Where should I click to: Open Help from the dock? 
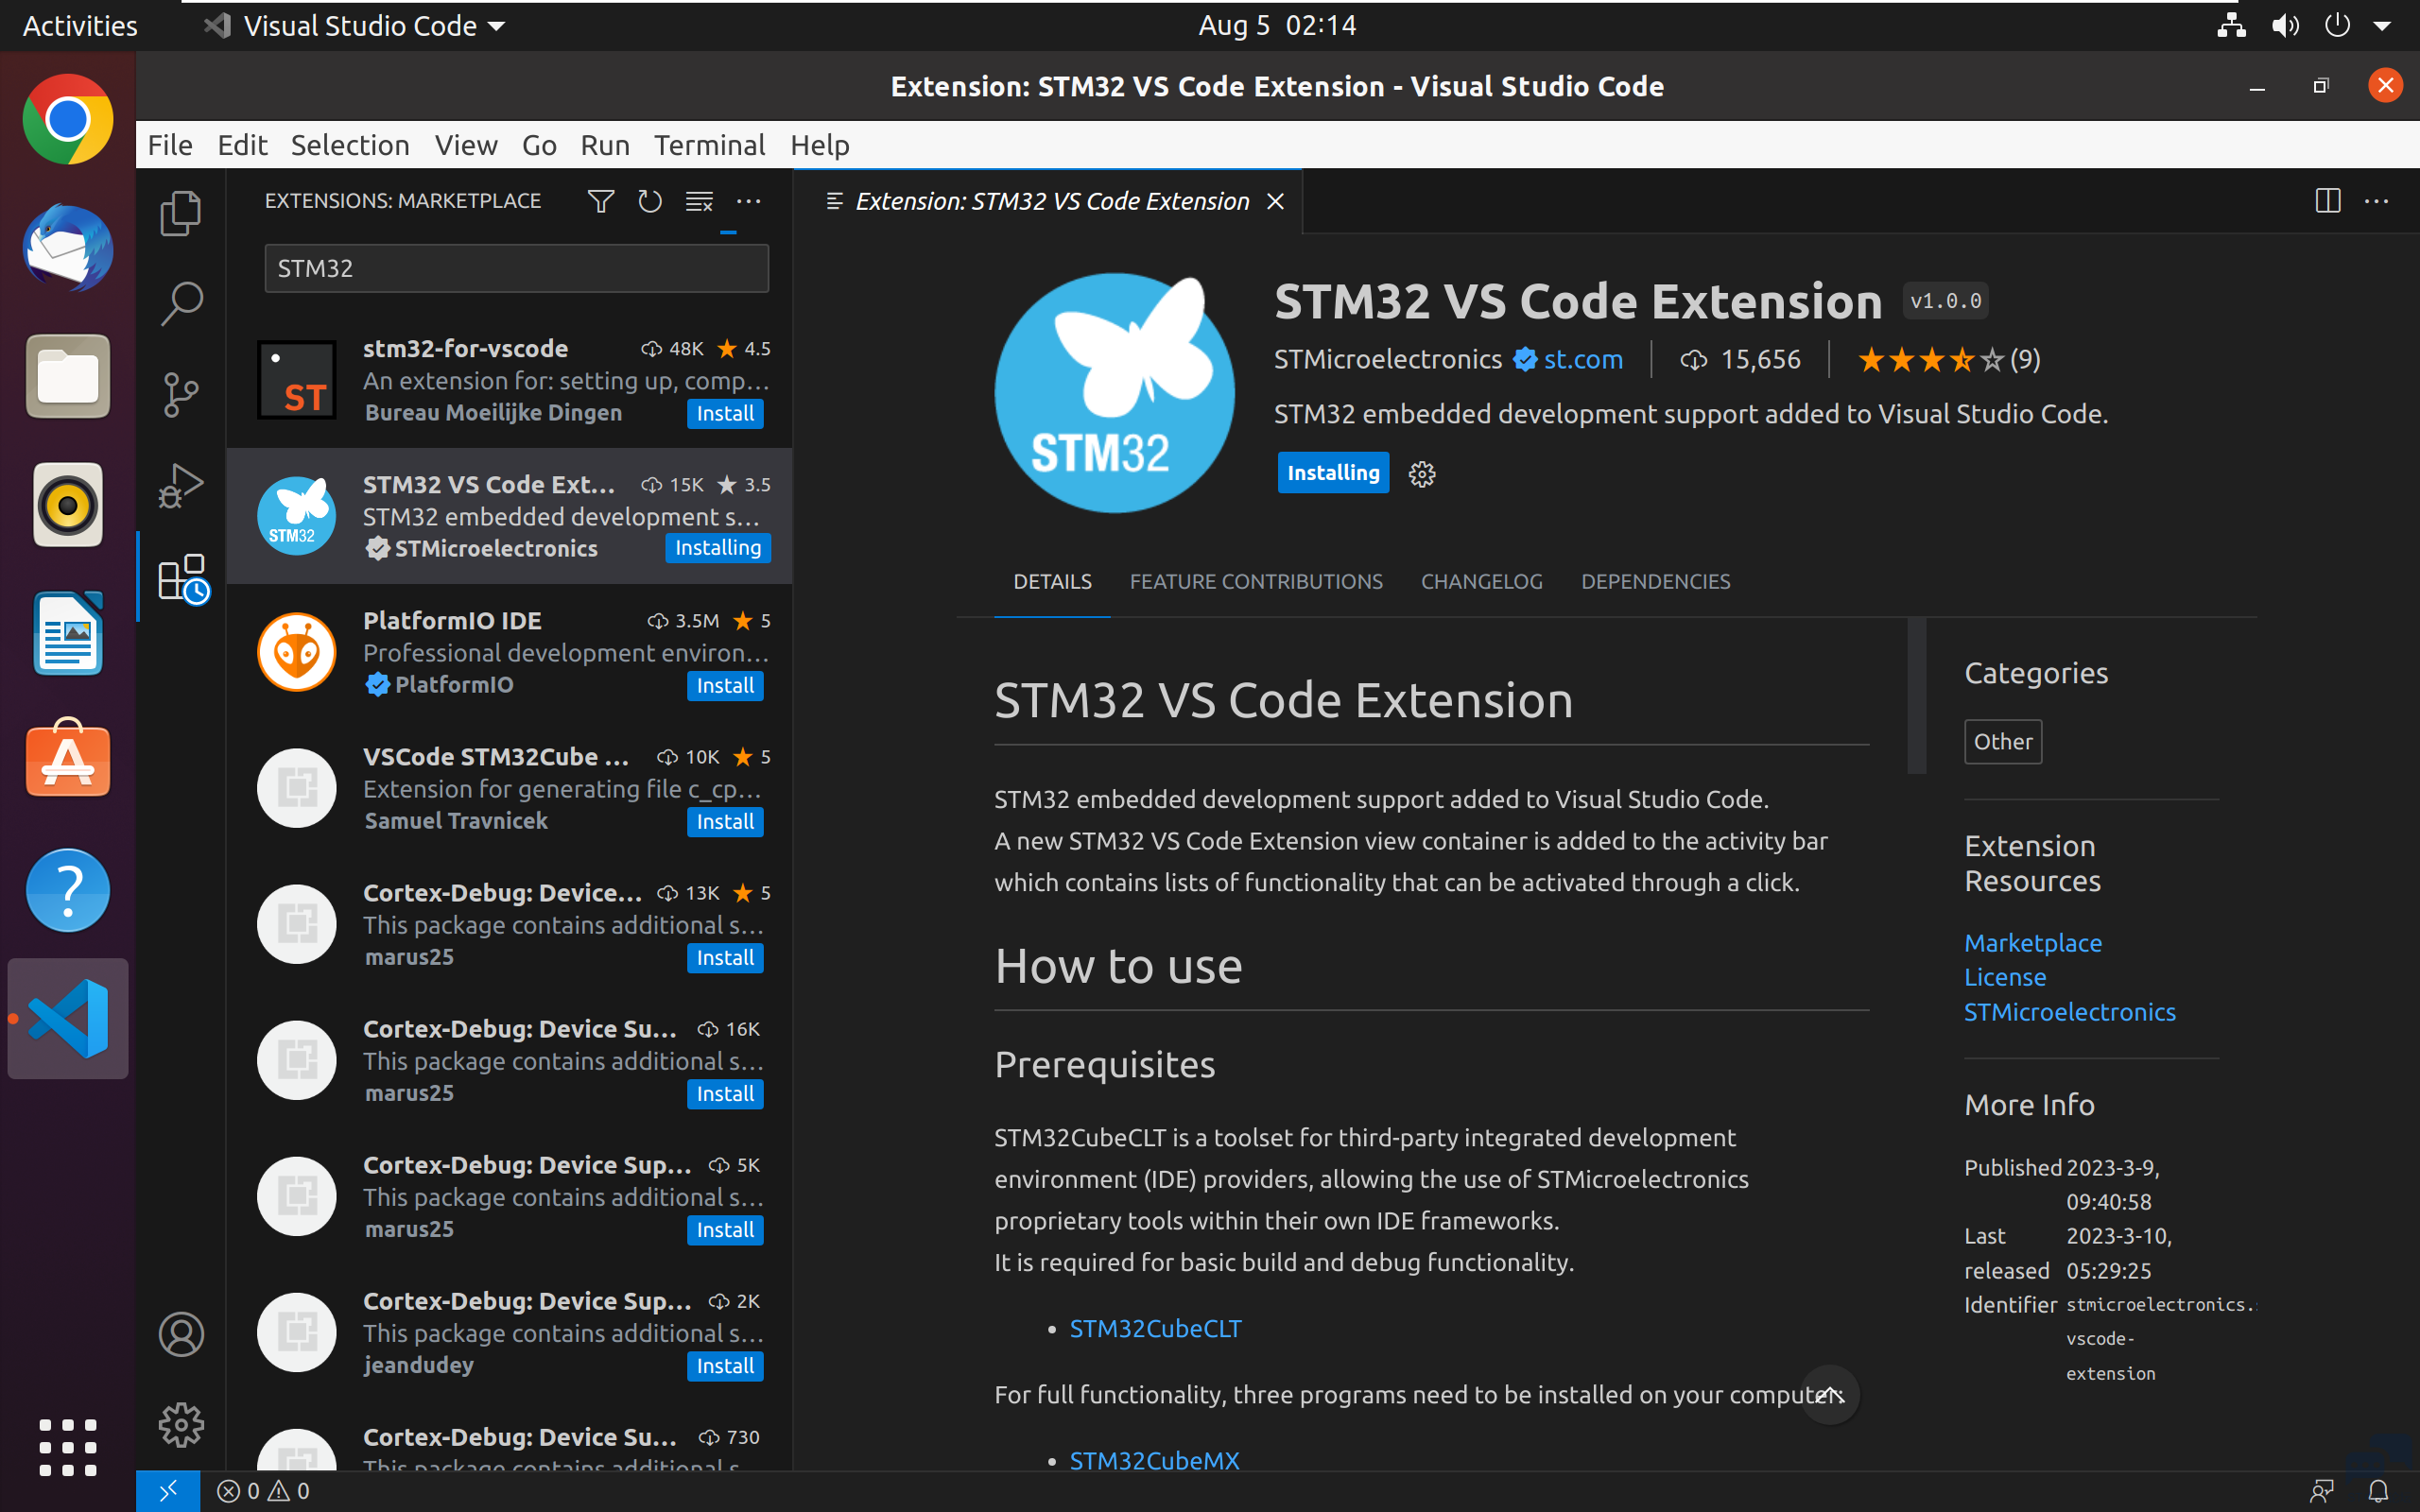68,889
